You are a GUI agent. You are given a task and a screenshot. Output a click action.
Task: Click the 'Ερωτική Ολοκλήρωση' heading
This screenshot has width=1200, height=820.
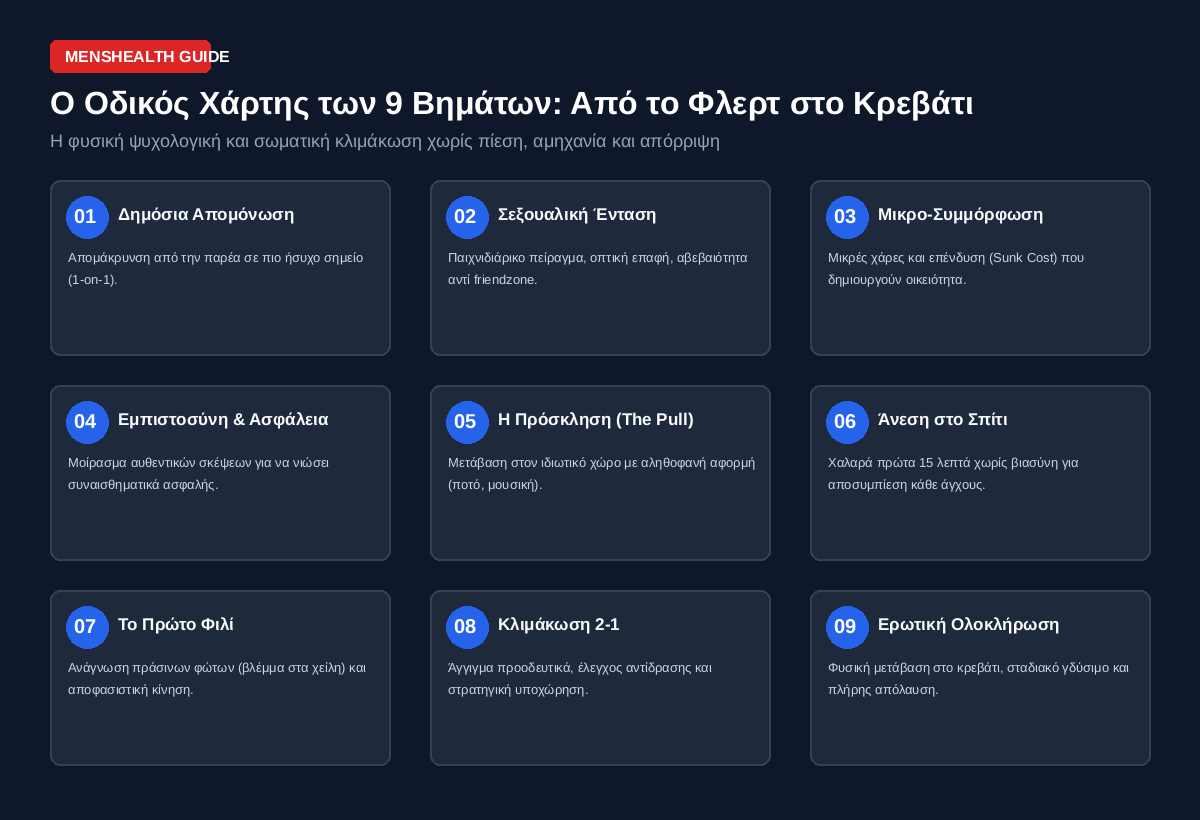pos(968,625)
